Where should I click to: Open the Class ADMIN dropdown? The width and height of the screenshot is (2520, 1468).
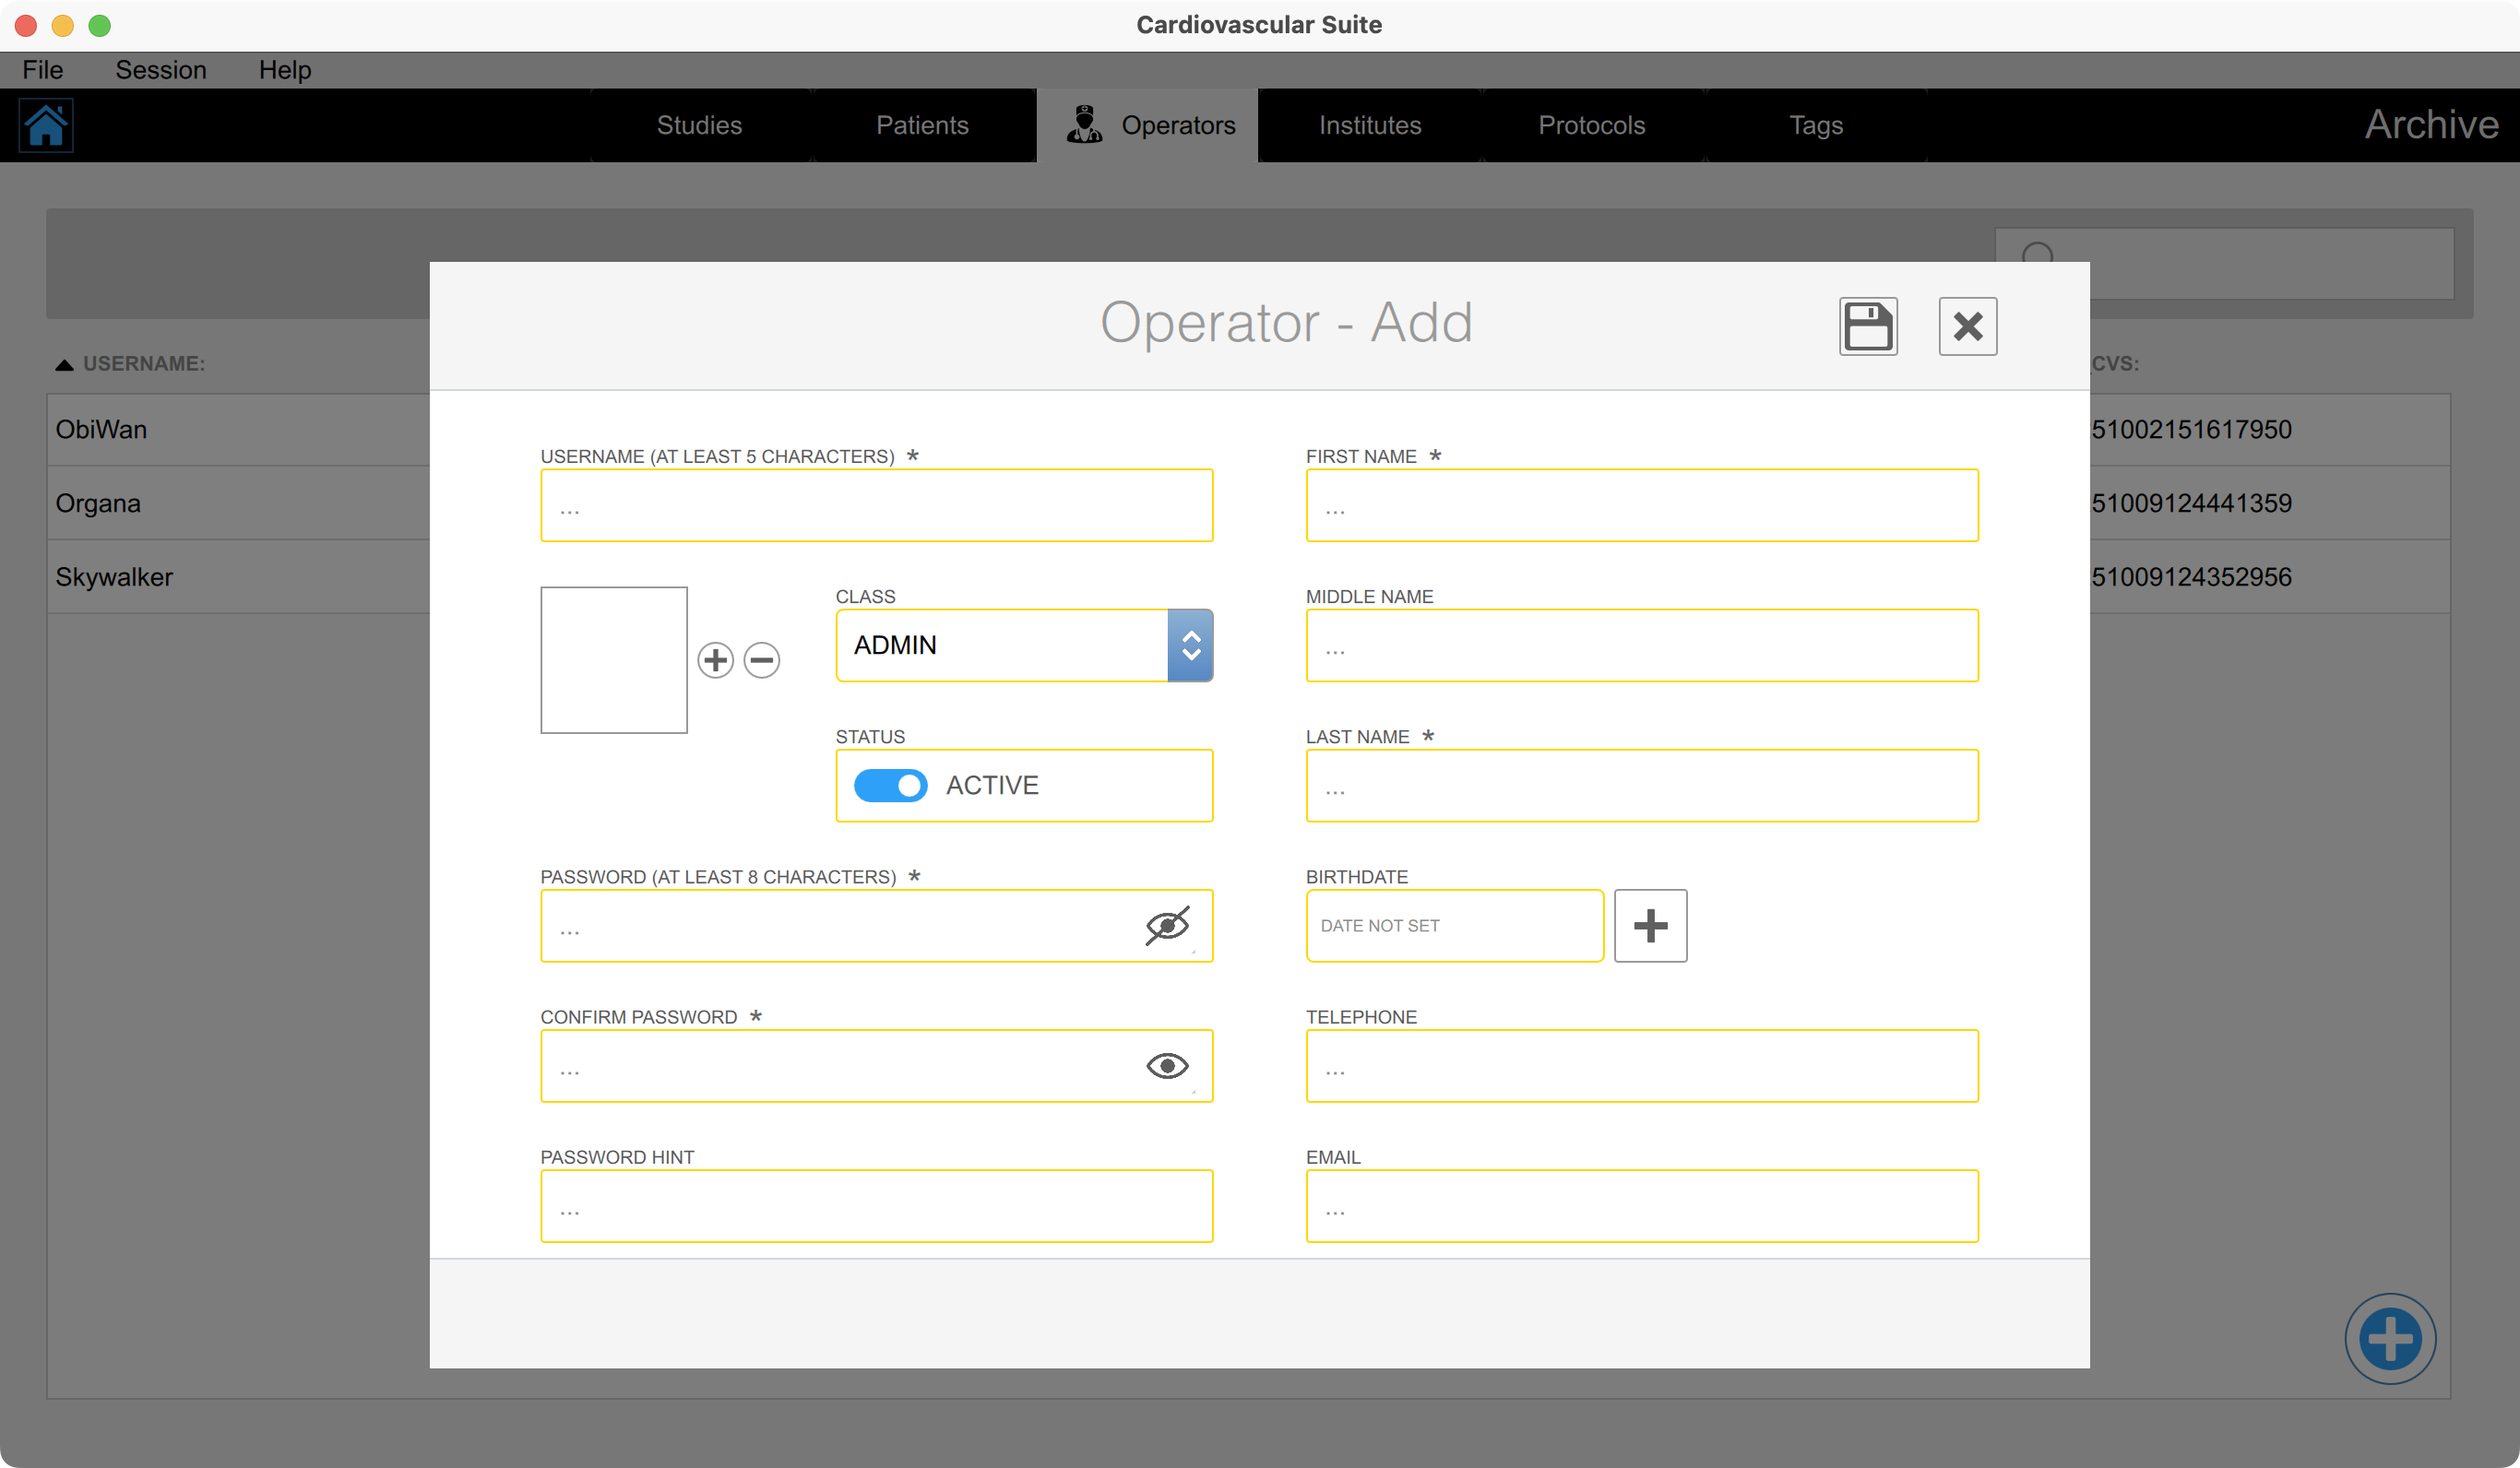[x=1001, y=645]
